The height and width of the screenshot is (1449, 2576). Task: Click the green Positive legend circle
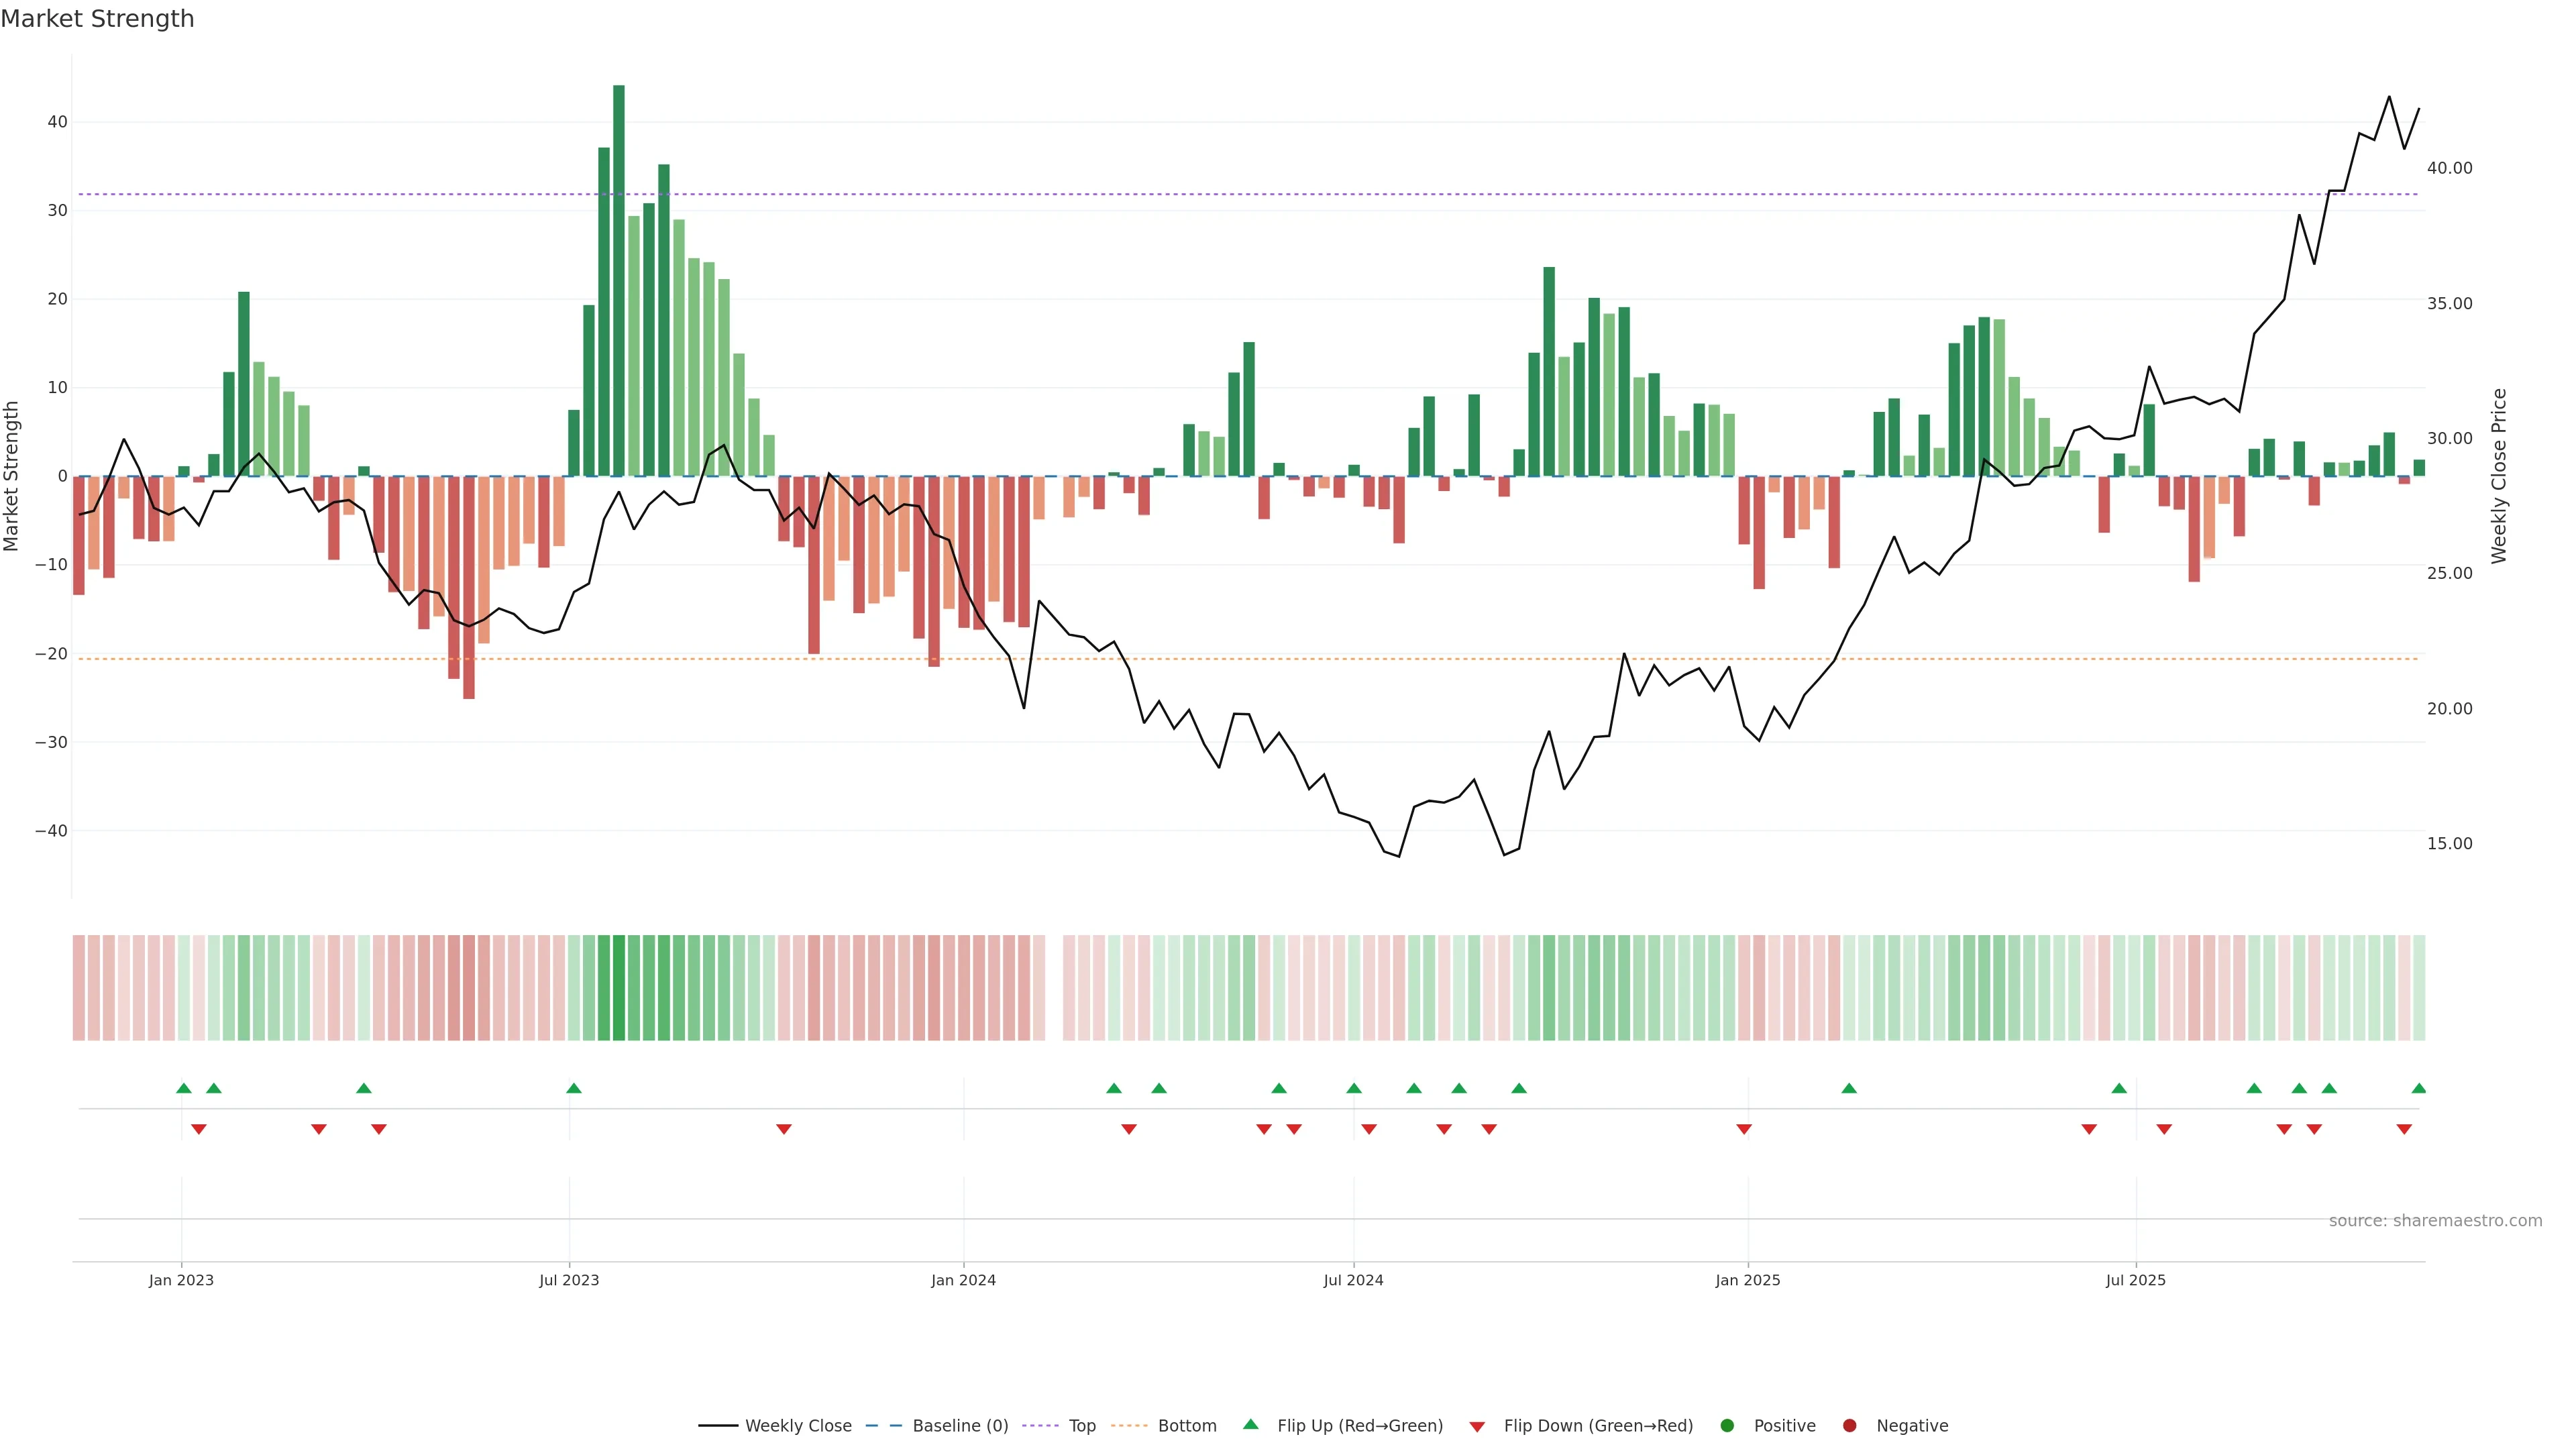pyautogui.click(x=1727, y=1425)
